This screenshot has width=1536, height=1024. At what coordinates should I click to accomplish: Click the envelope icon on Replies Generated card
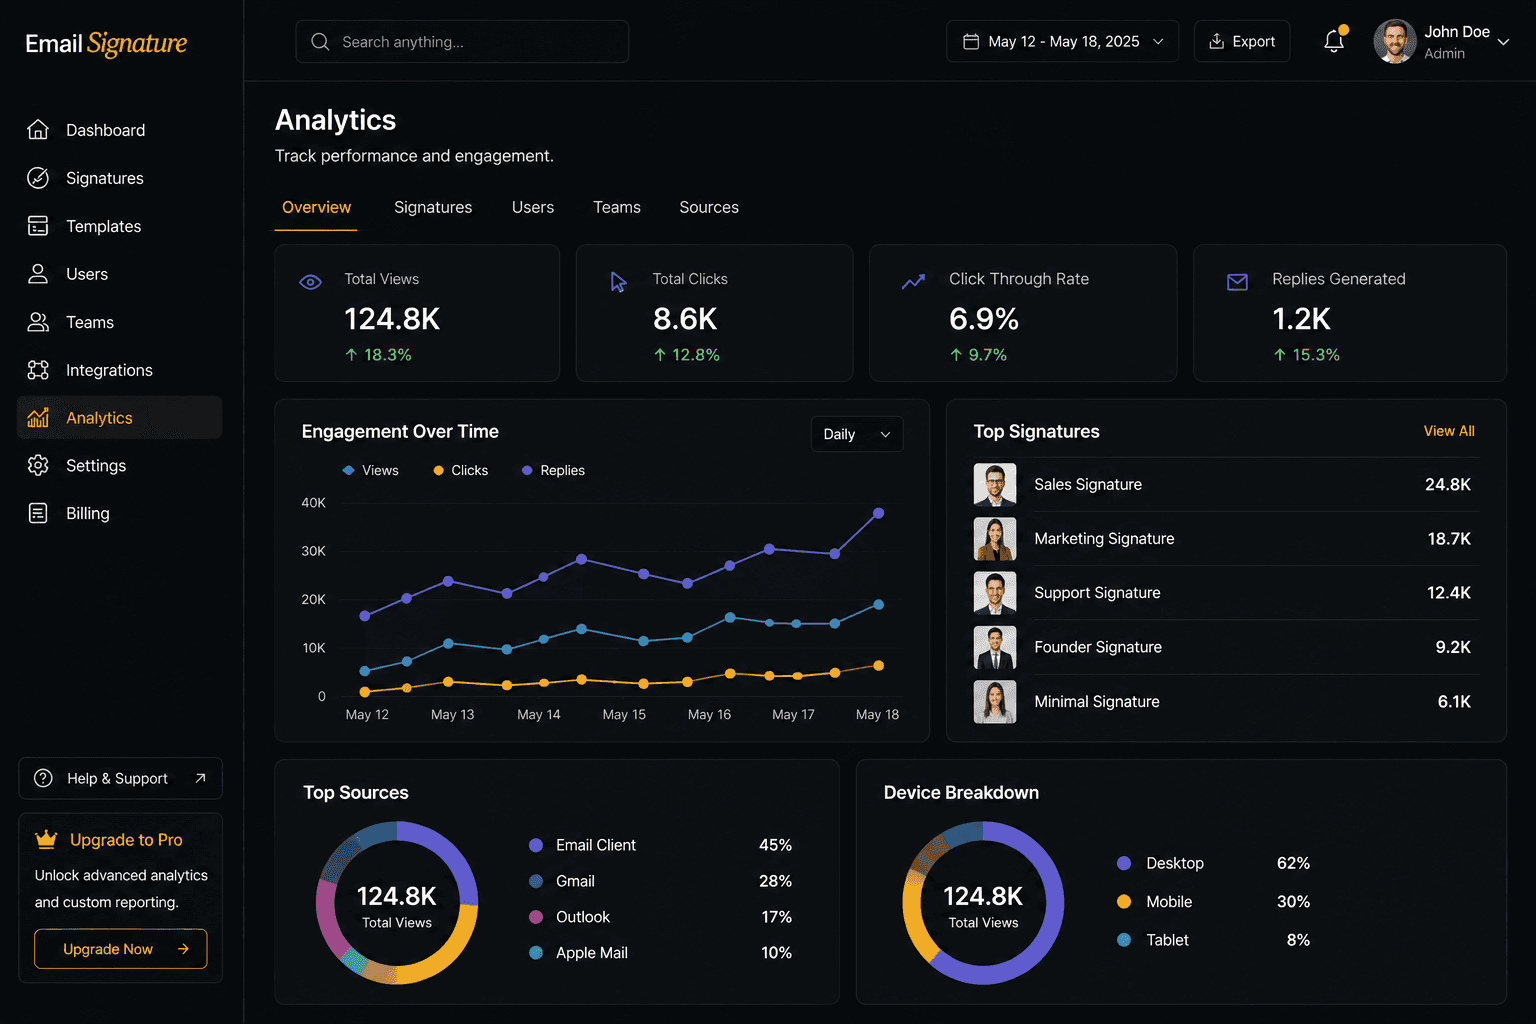coord(1237,282)
